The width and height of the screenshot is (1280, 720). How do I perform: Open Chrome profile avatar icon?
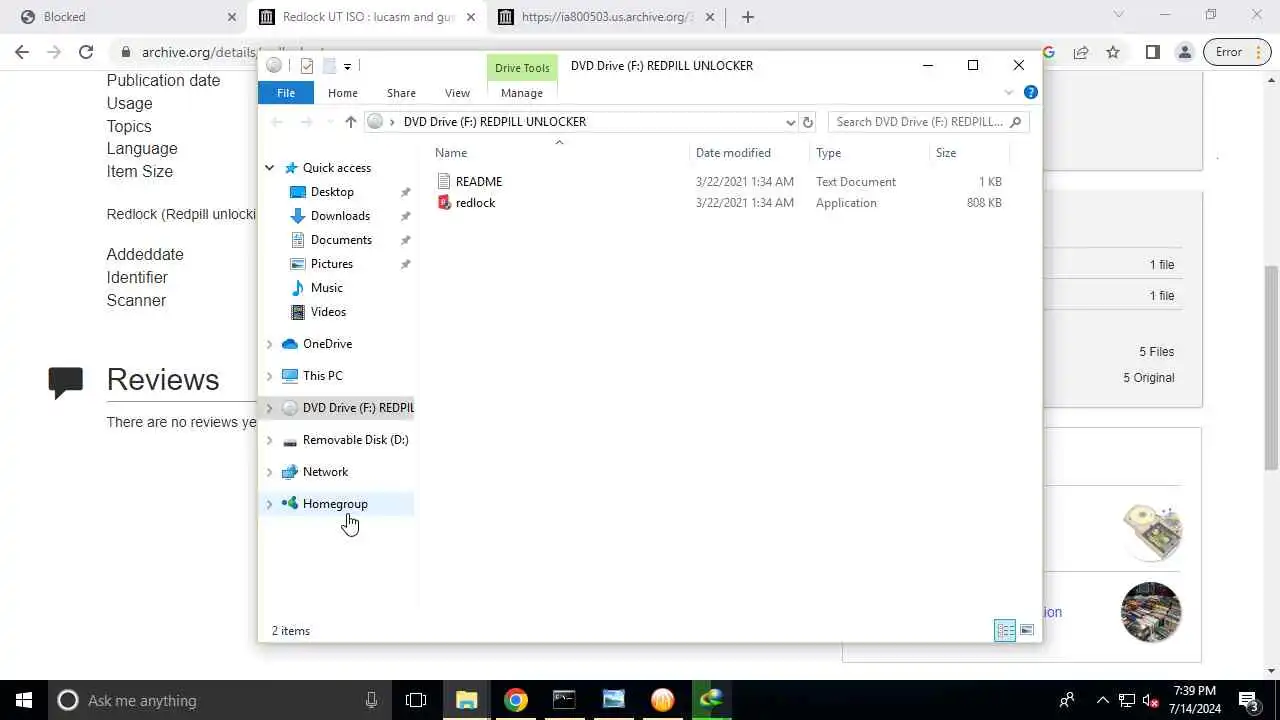[x=1185, y=52]
